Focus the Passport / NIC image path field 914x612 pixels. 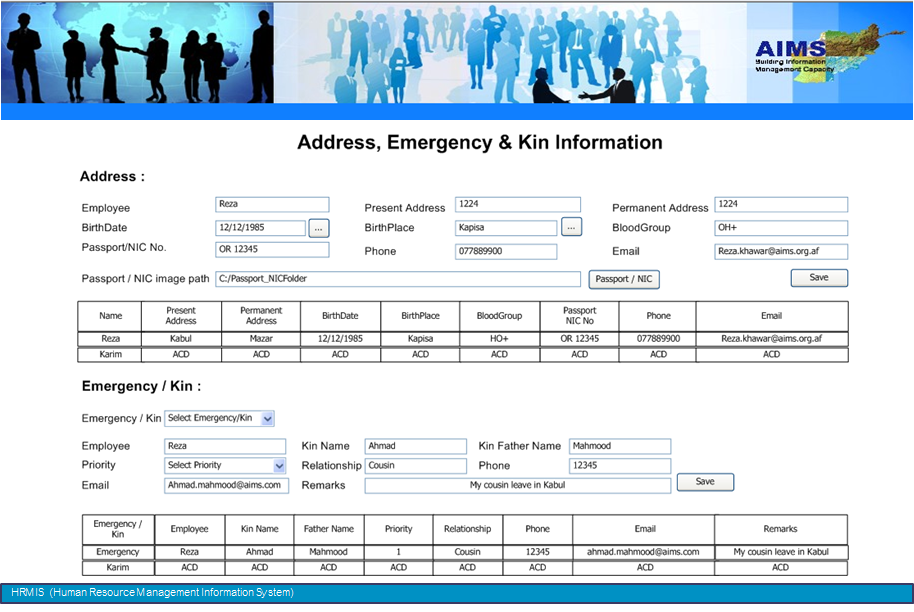click(x=397, y=279)
